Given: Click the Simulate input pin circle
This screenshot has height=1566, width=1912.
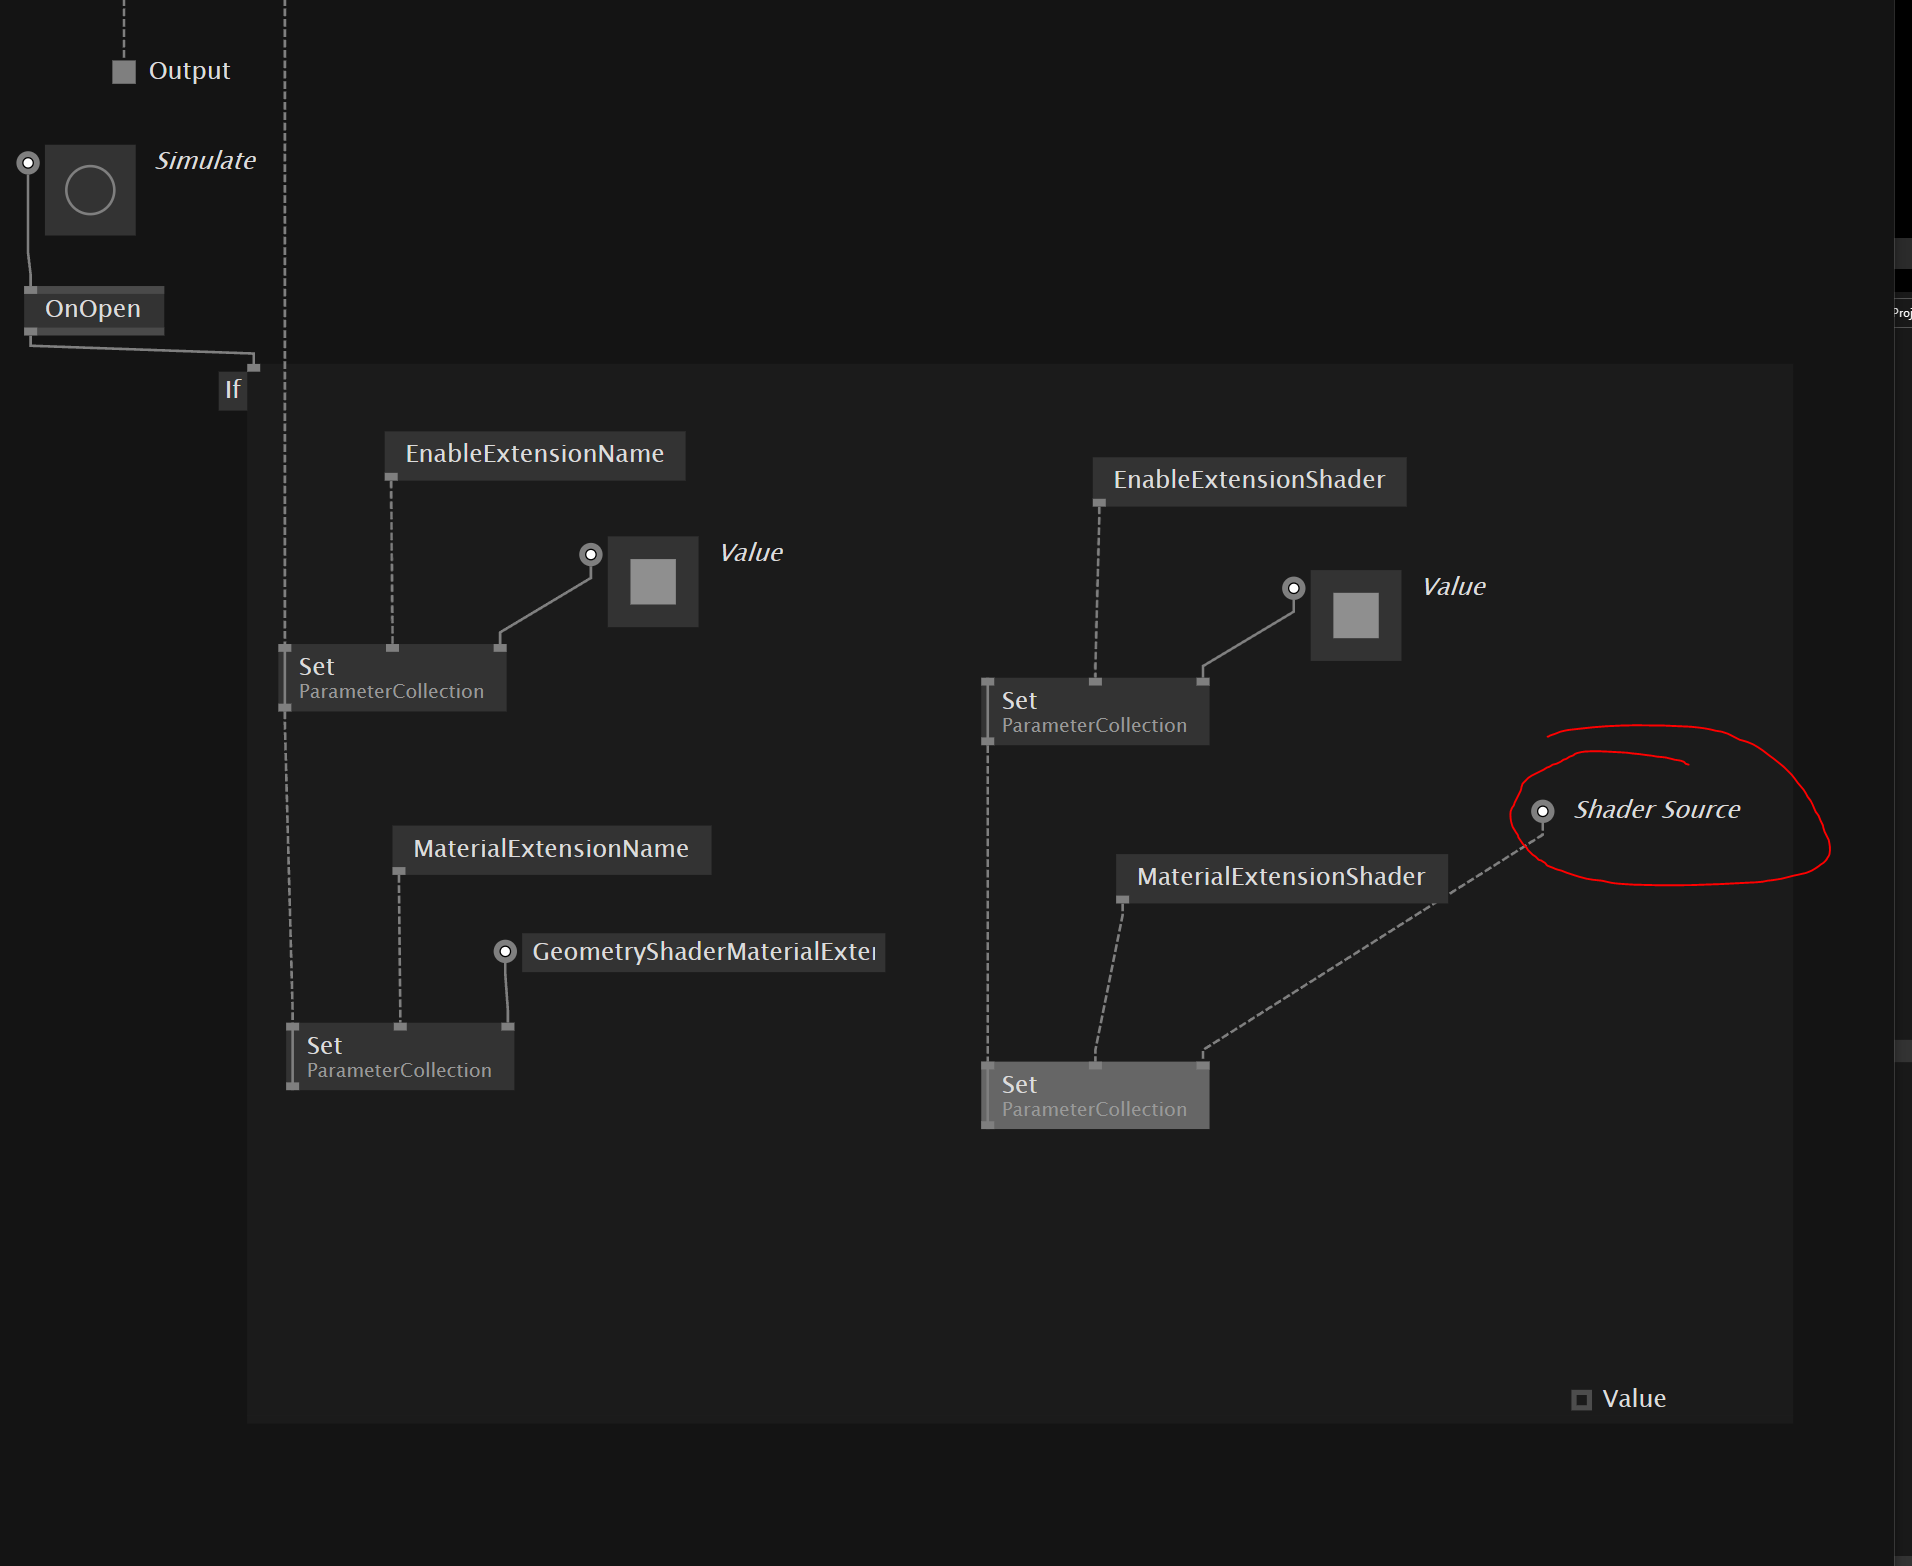Looking at the screenshot, I should click(28, 162).
